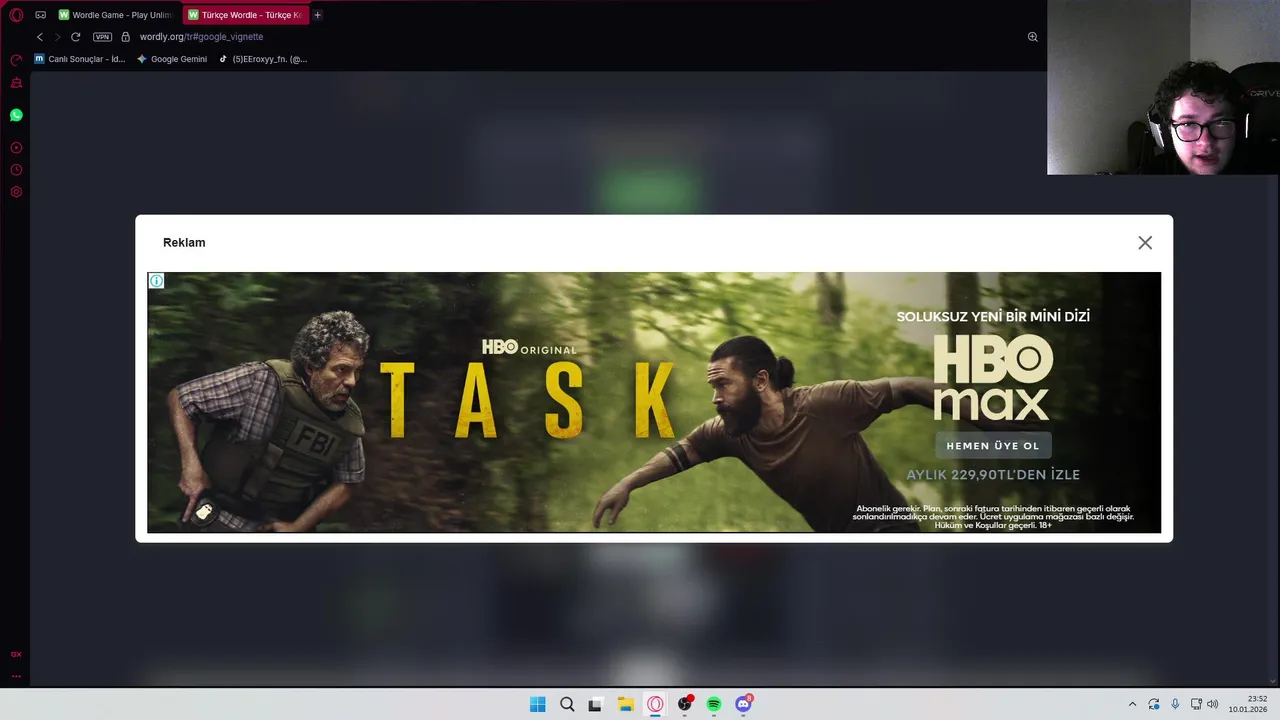Screen dimensions: 1280x720
Task: Open OBS Studio from taskbar
Action: (685, 704)
